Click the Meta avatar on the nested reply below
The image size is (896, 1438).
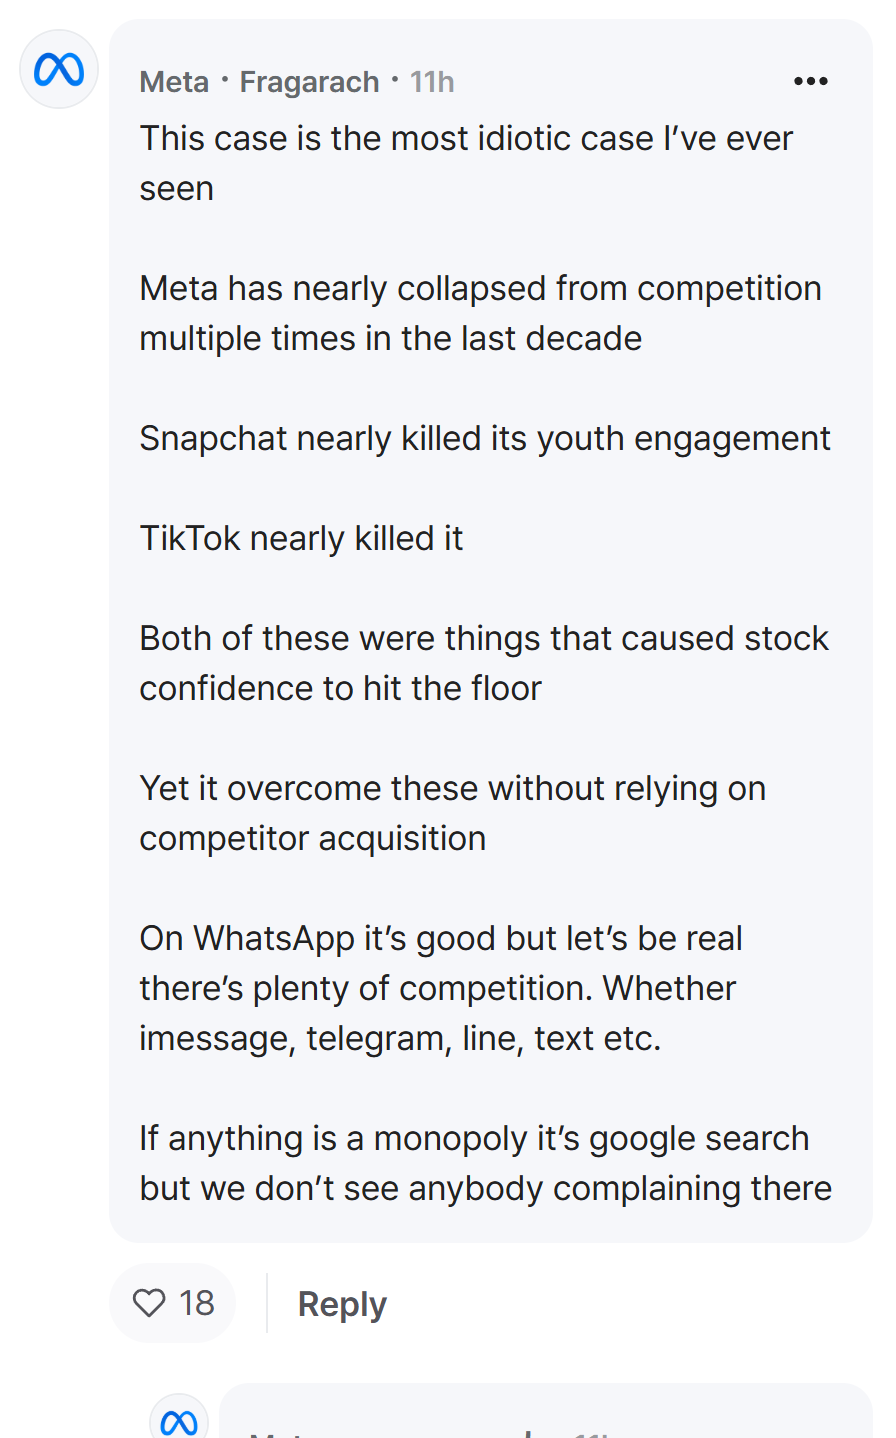click(x=179, y=1419)
